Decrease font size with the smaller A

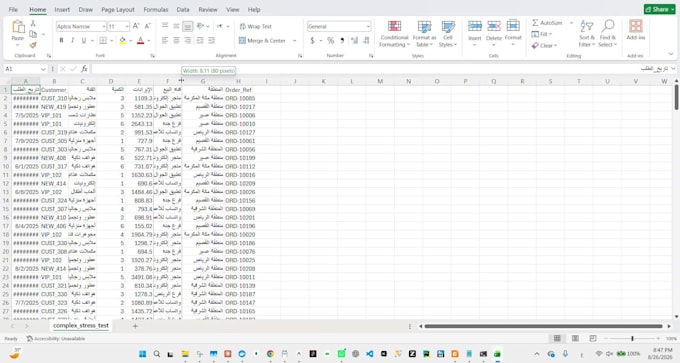[147, 26]
